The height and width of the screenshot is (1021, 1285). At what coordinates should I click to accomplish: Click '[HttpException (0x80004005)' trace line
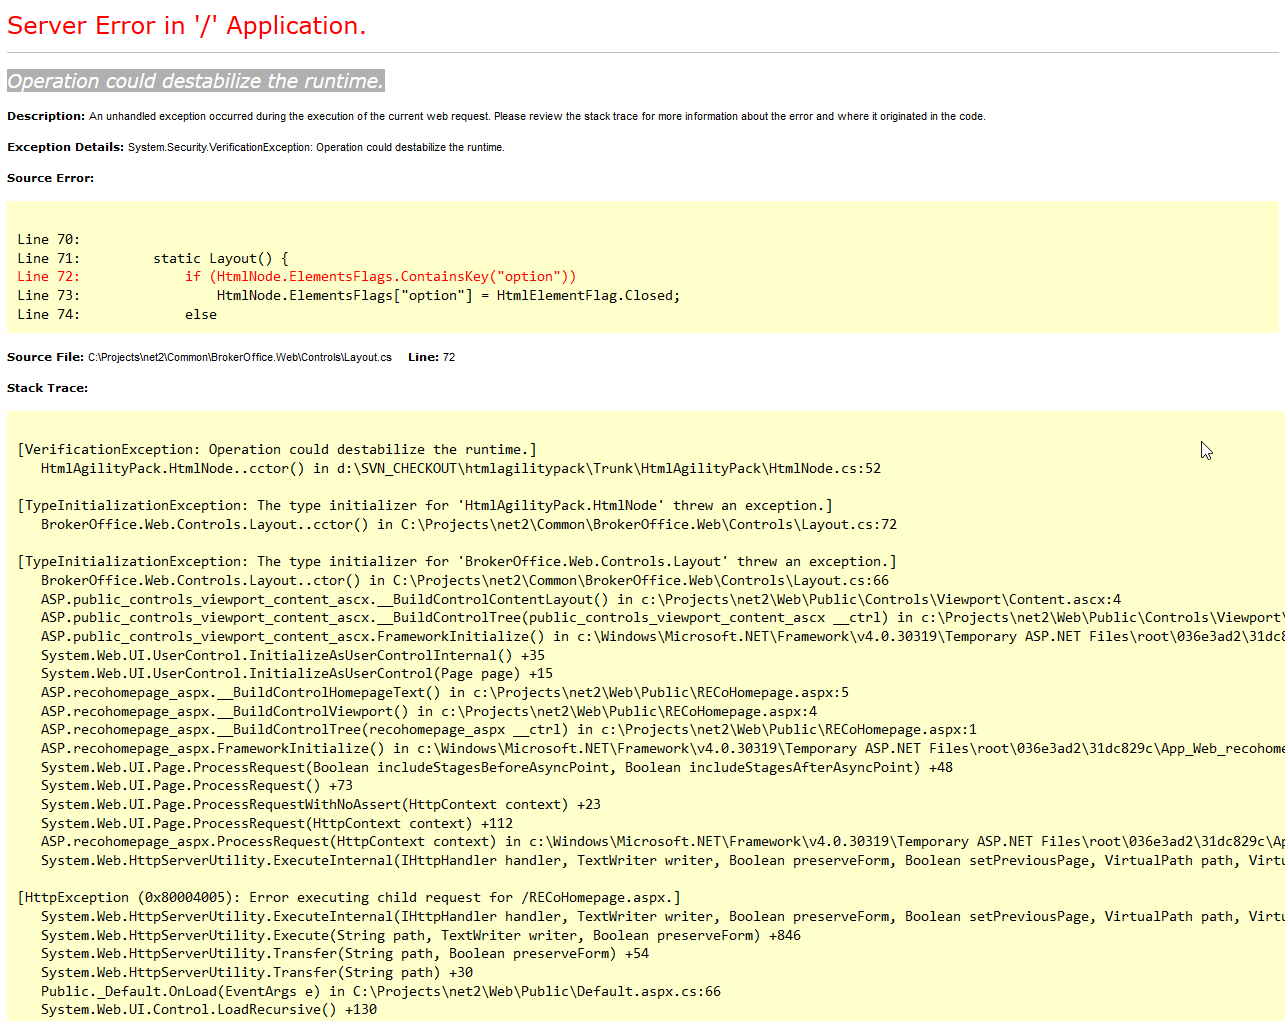point(349,897)
